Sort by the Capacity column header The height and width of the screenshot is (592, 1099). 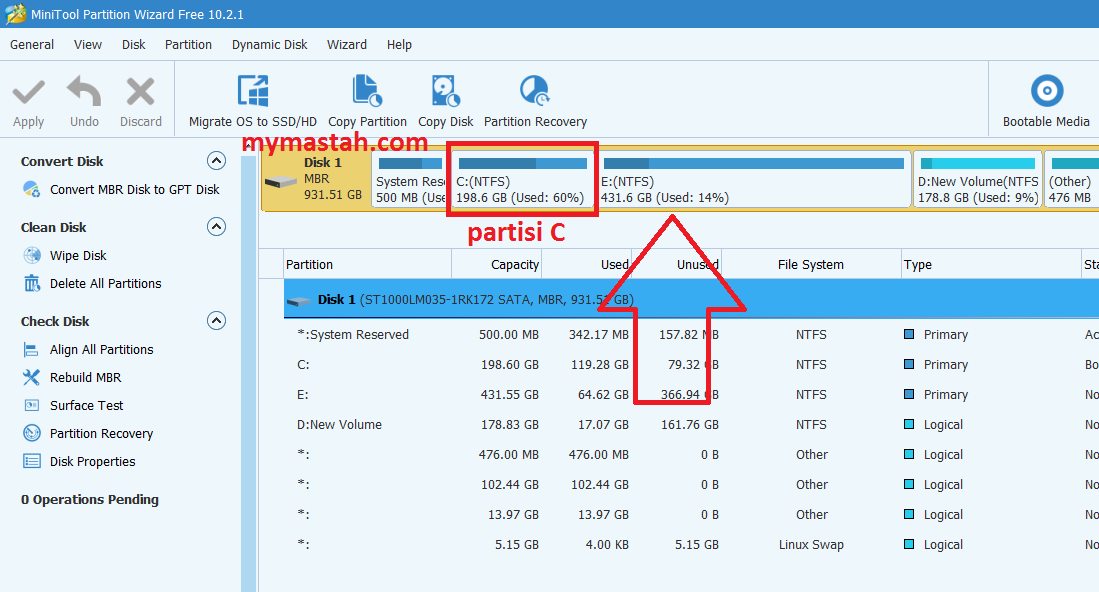[496, 264]
